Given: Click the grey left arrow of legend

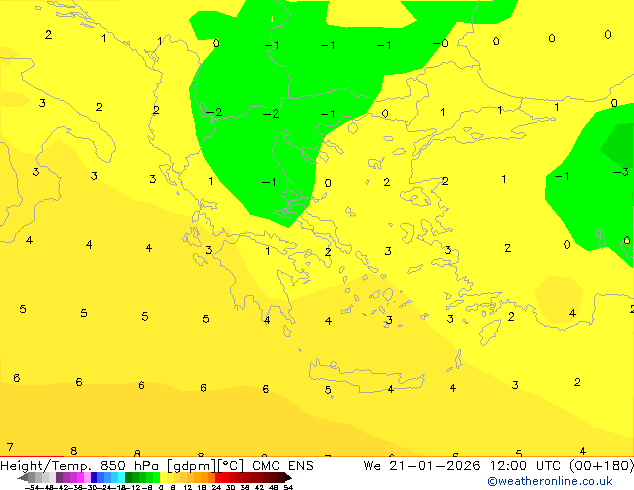Looking at the screenshot, I should click(x=23, y=478).
